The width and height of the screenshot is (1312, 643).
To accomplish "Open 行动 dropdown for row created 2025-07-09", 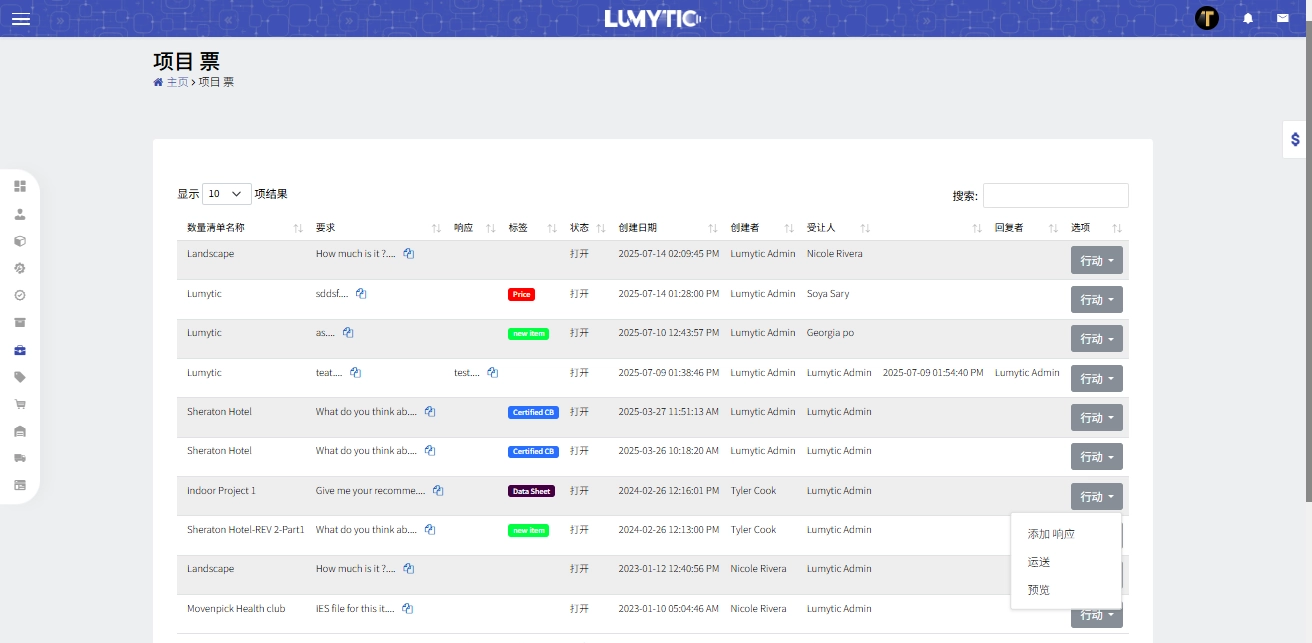I will click(1096, 379).
